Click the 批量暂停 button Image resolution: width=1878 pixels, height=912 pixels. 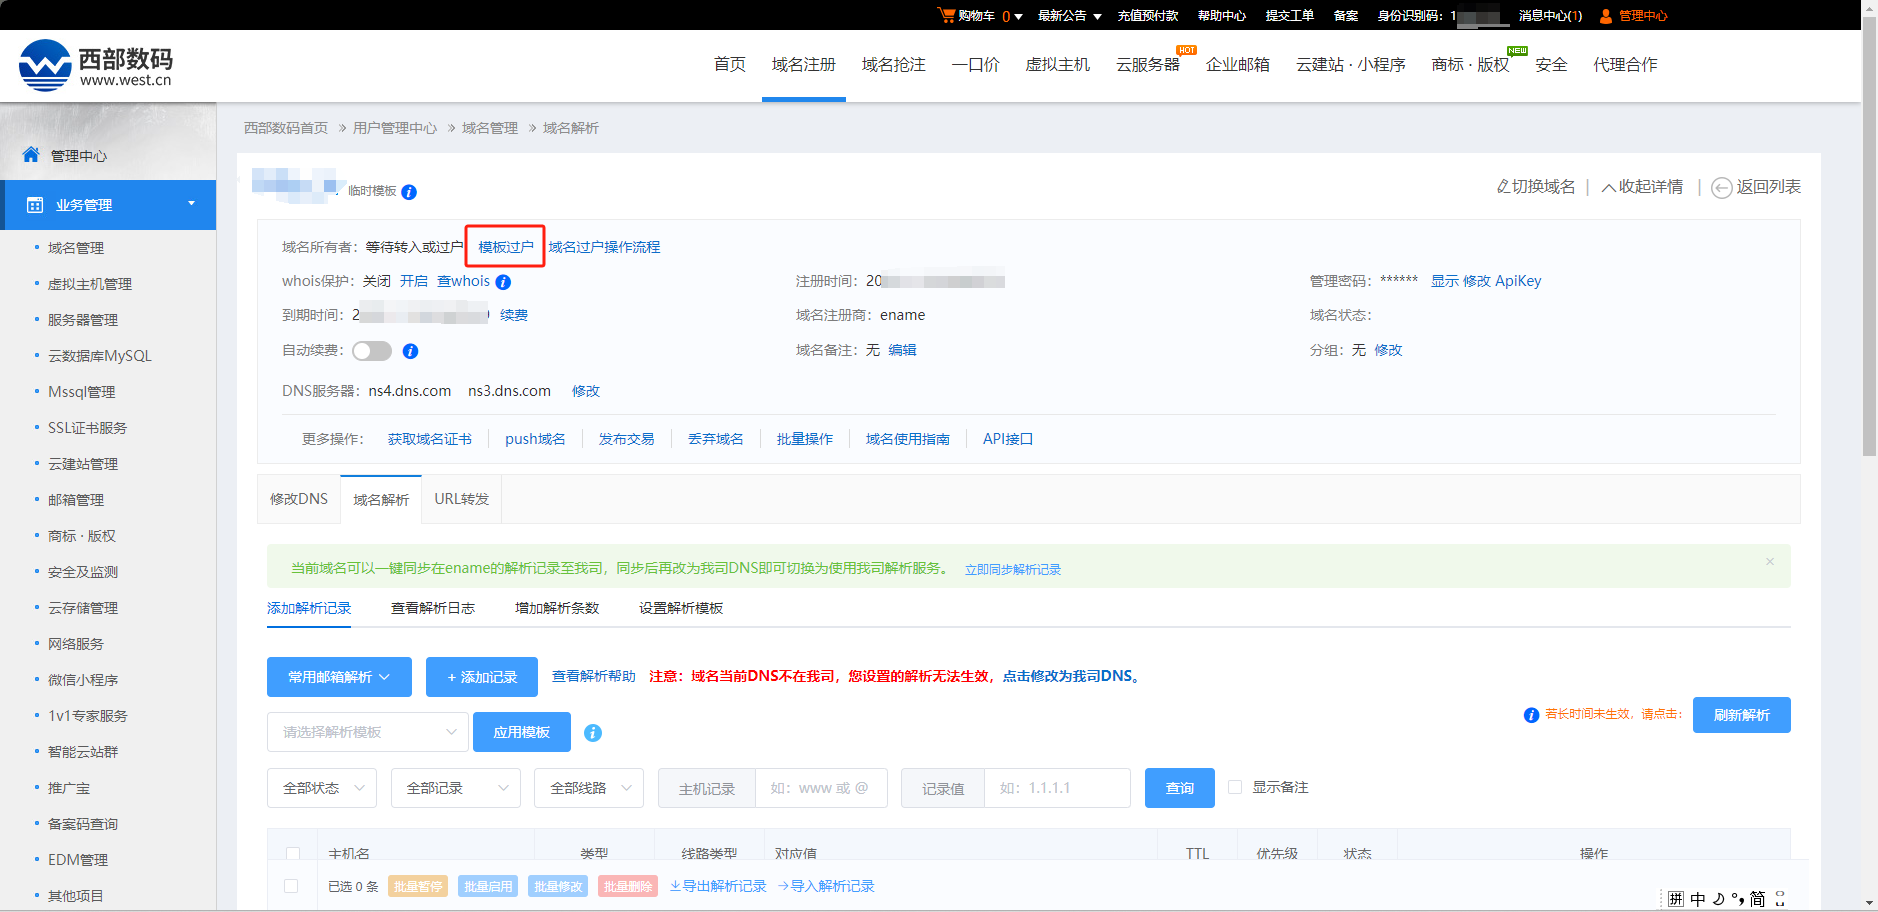coord(418,886)
